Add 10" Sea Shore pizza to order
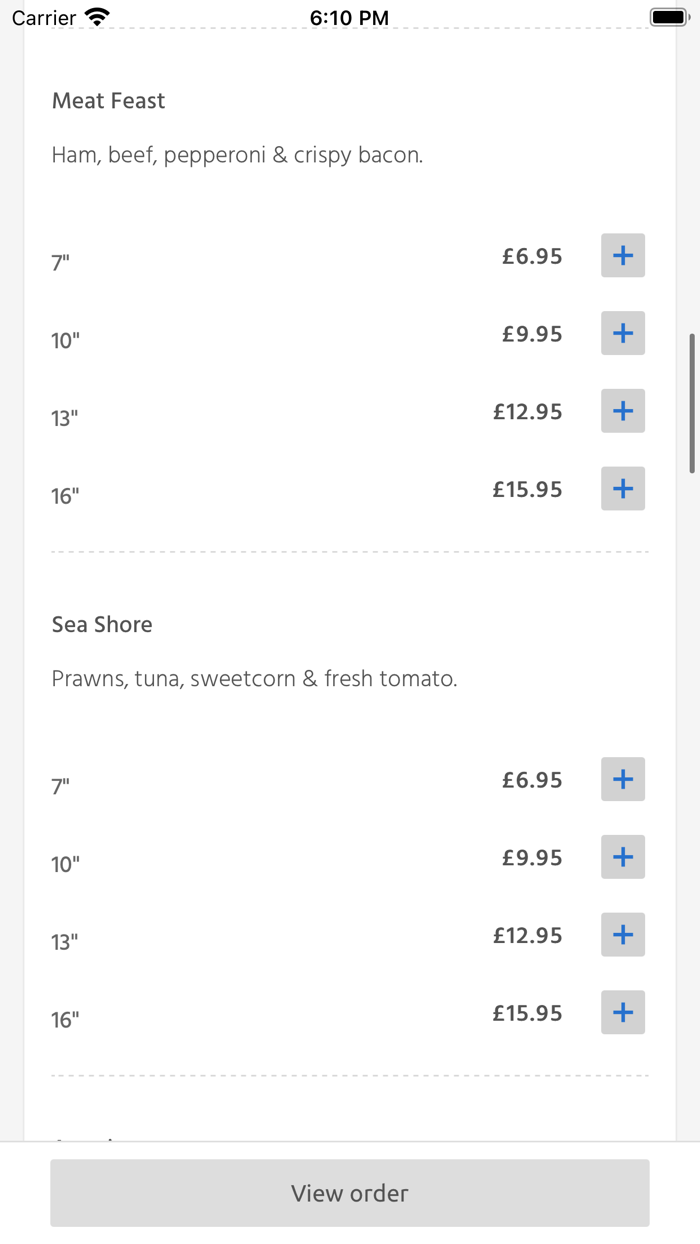The height and width of the screenshot is (1244, 700). pos(622,857)
